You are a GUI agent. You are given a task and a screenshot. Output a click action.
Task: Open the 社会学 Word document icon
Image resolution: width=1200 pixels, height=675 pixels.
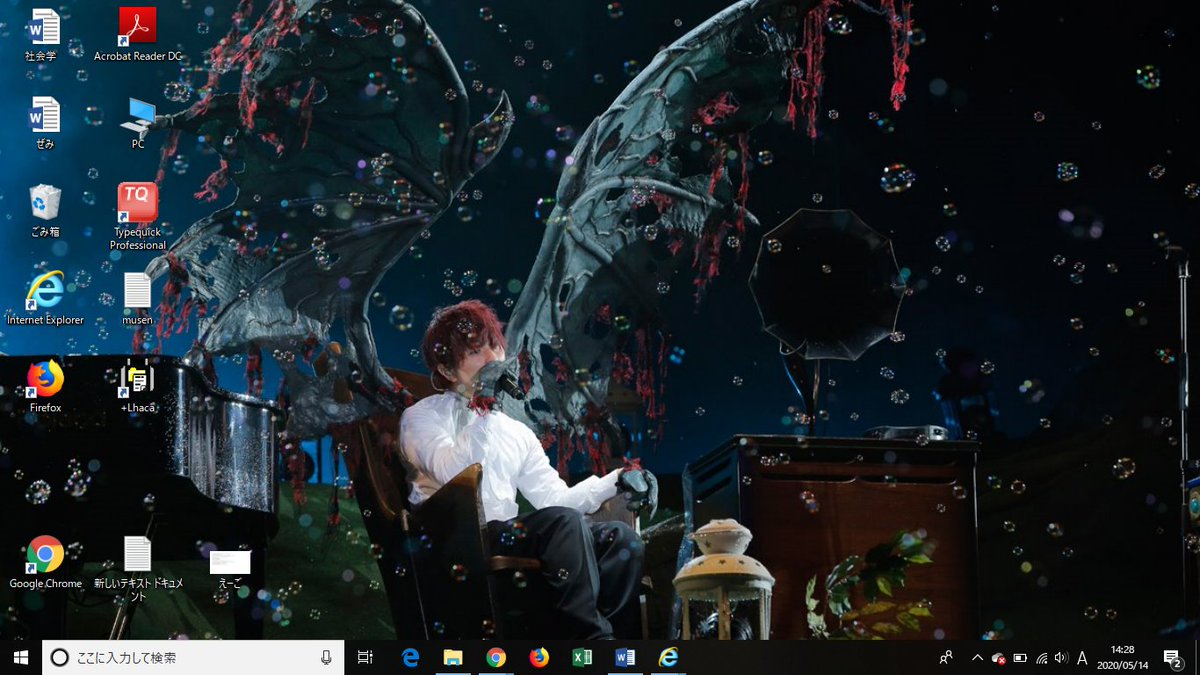coord(42,34)
